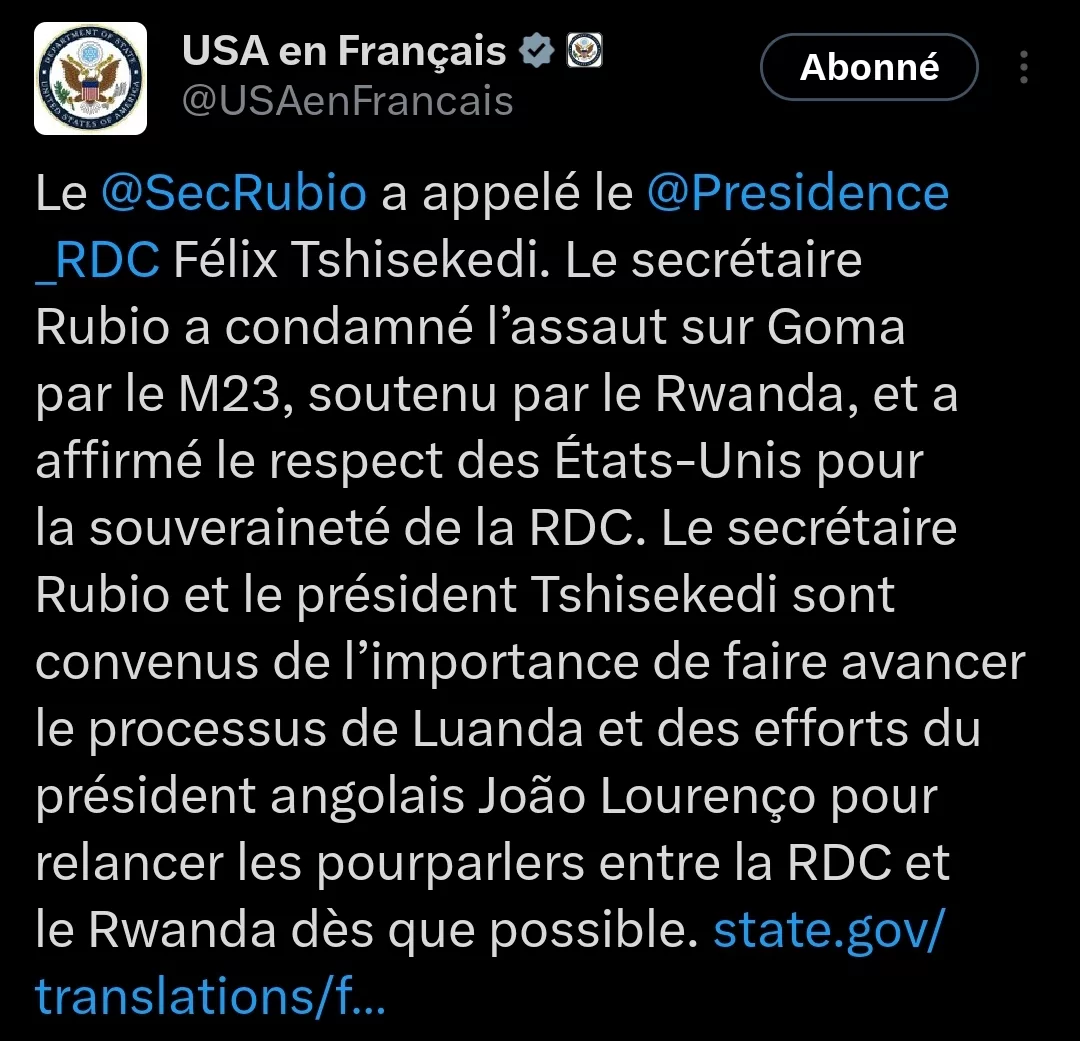Screen dimensions: 1080x1041
Task: Click the truncated "translations/f…" link text
Action: coord(210,997)
